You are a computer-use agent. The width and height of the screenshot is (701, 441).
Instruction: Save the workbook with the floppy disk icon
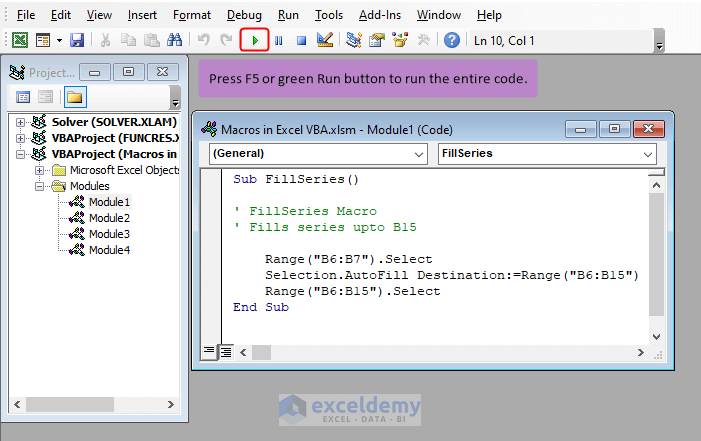tap(77, 41)
